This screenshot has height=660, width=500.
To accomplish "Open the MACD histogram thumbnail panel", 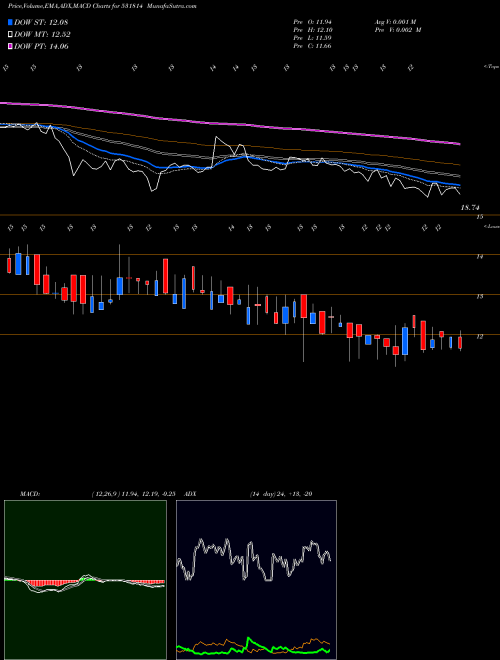I will tap(85, 580).
